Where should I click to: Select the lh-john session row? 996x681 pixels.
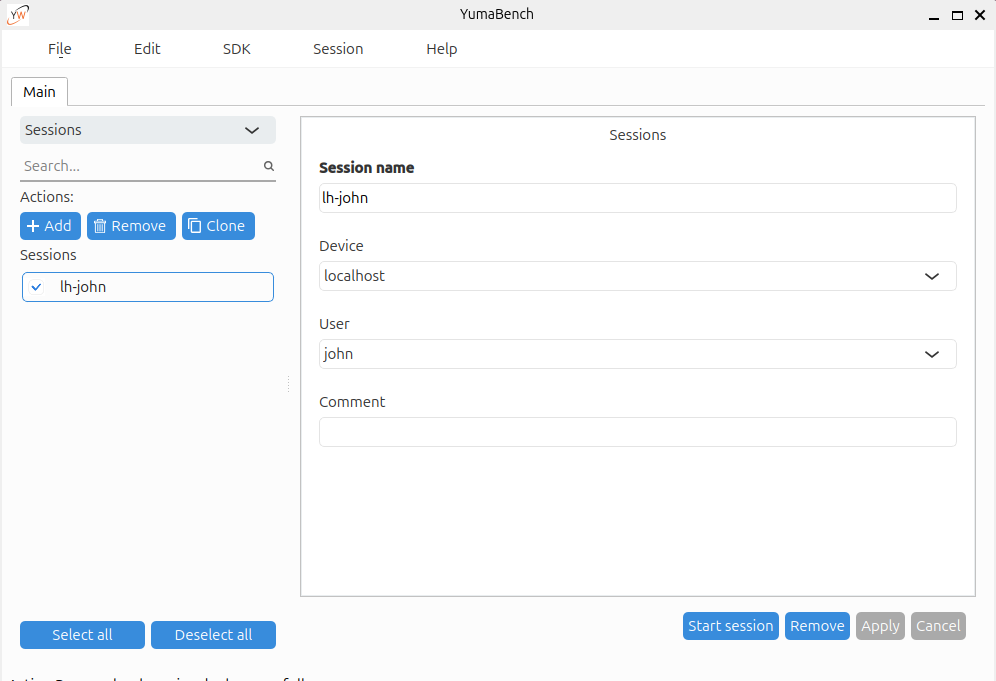148,287
